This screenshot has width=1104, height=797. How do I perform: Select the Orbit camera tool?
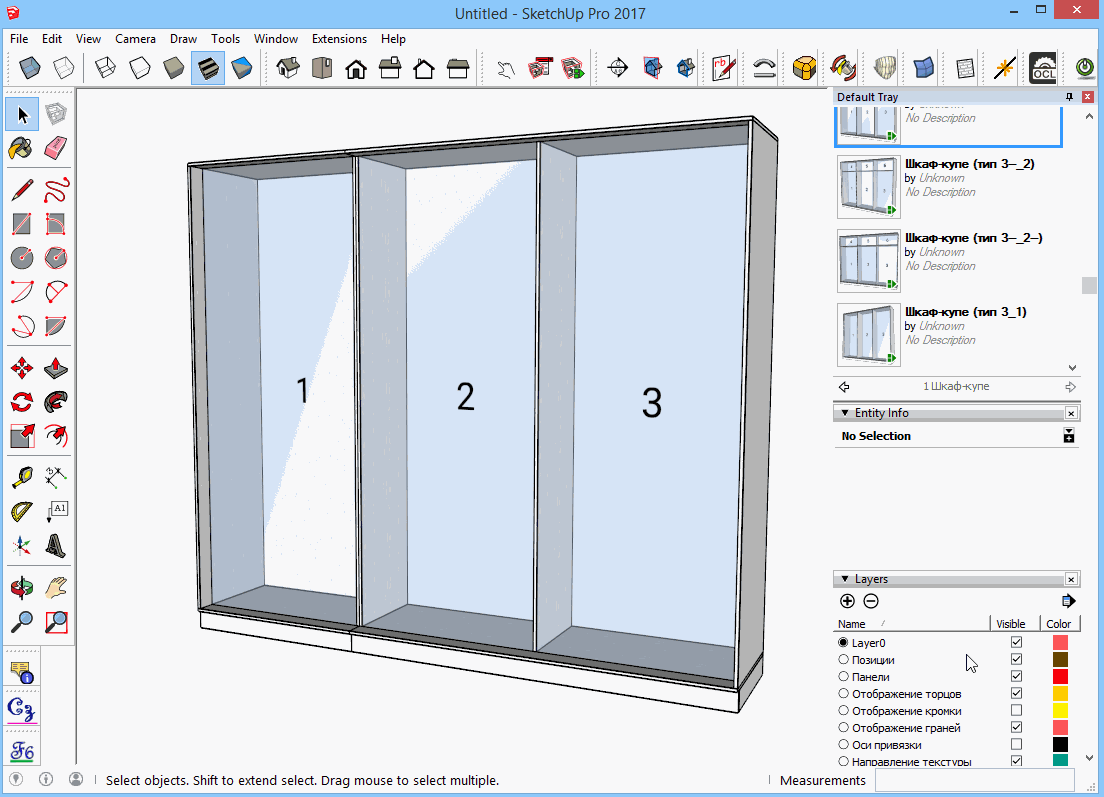click(x=21, y=587)
